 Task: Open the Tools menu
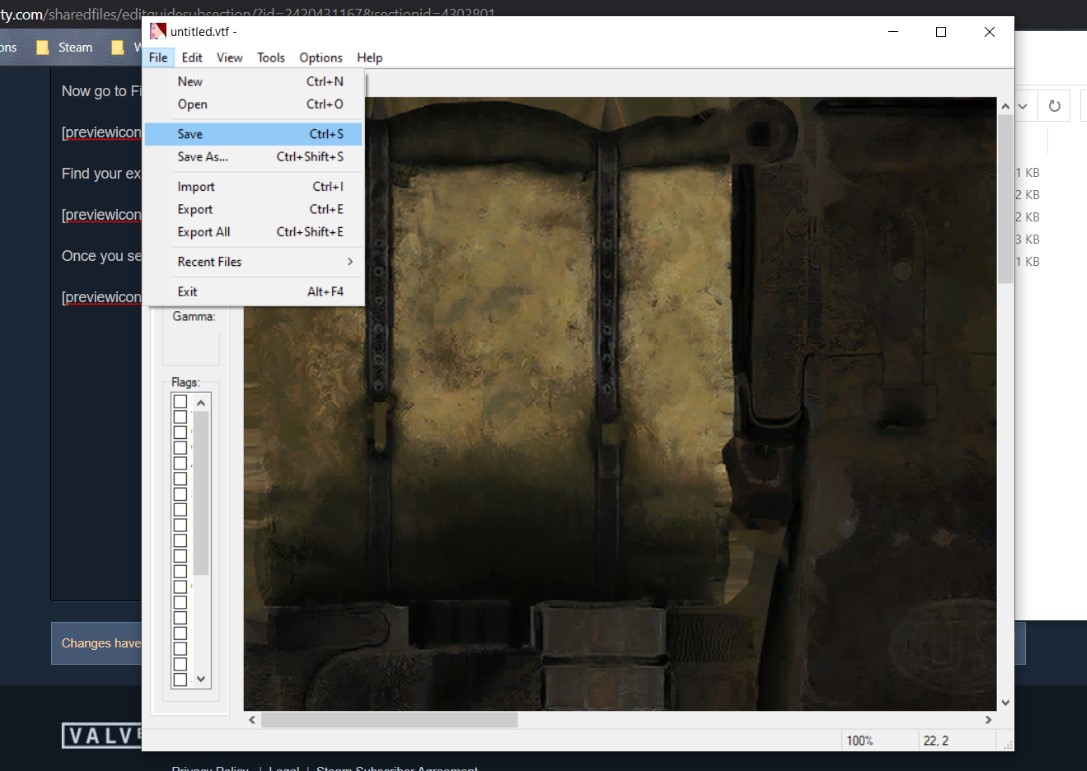(270, 58)
